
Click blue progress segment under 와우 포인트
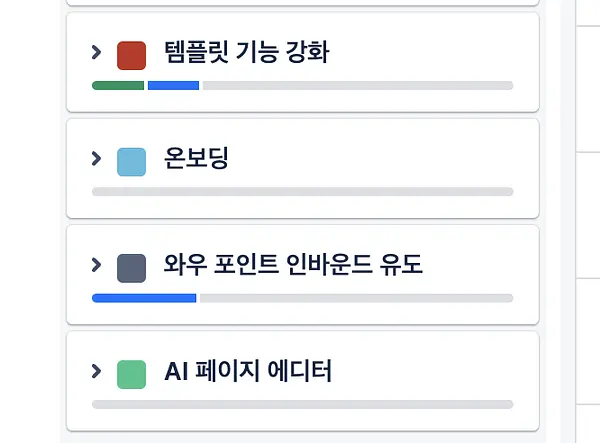(144, 298)
